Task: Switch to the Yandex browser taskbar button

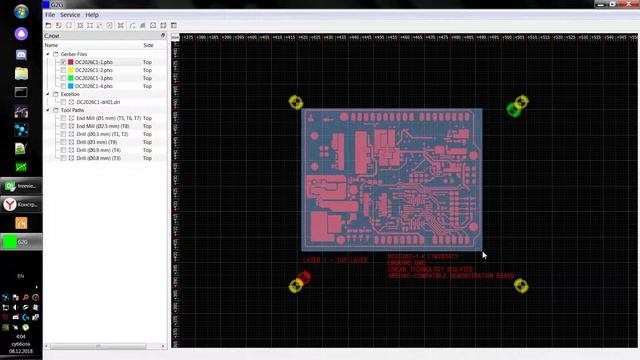Action: [x=21, y=204]
